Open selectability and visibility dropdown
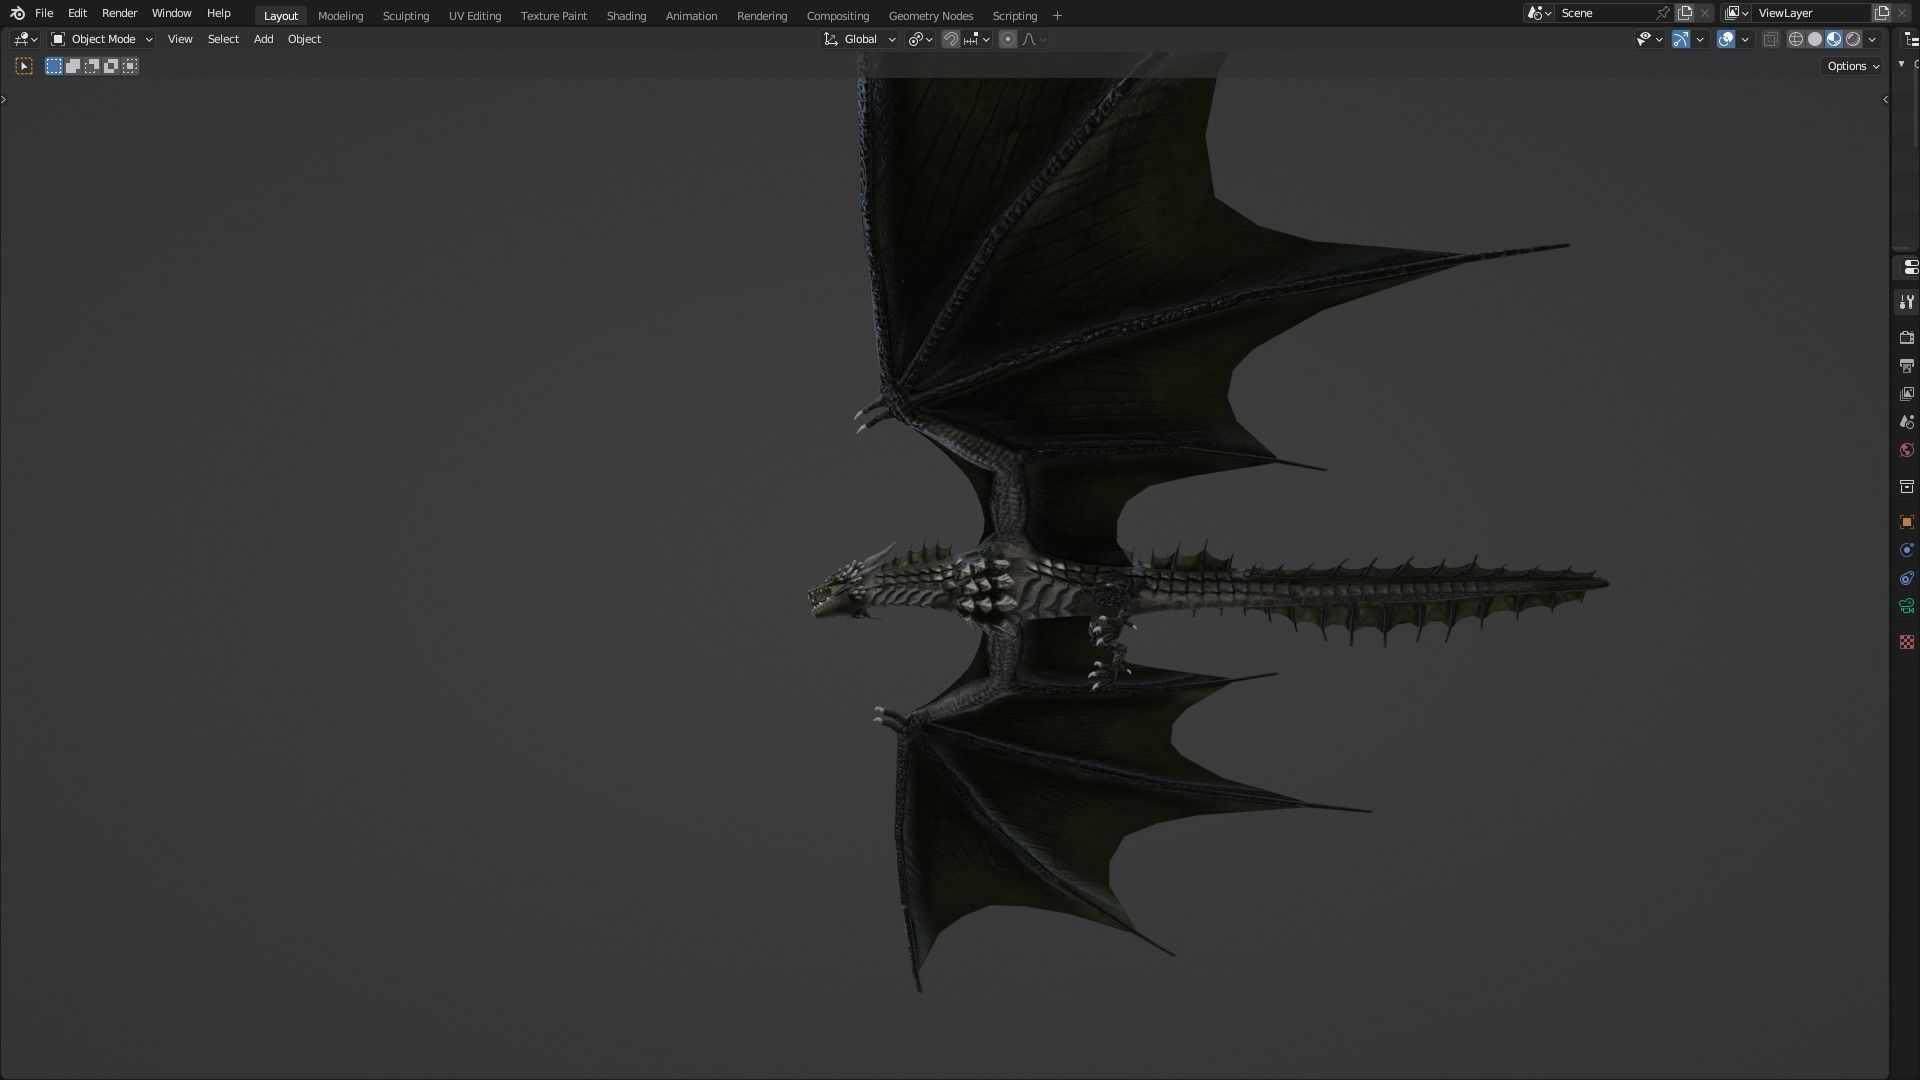Screen dimensions: 1920x1080 pos(1649,39)
